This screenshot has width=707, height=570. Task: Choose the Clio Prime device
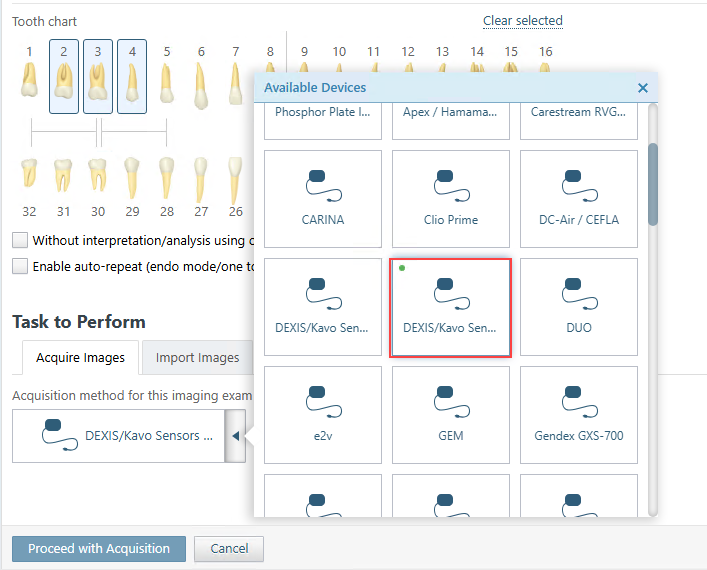pyautogui.click(x=451, y=199)
